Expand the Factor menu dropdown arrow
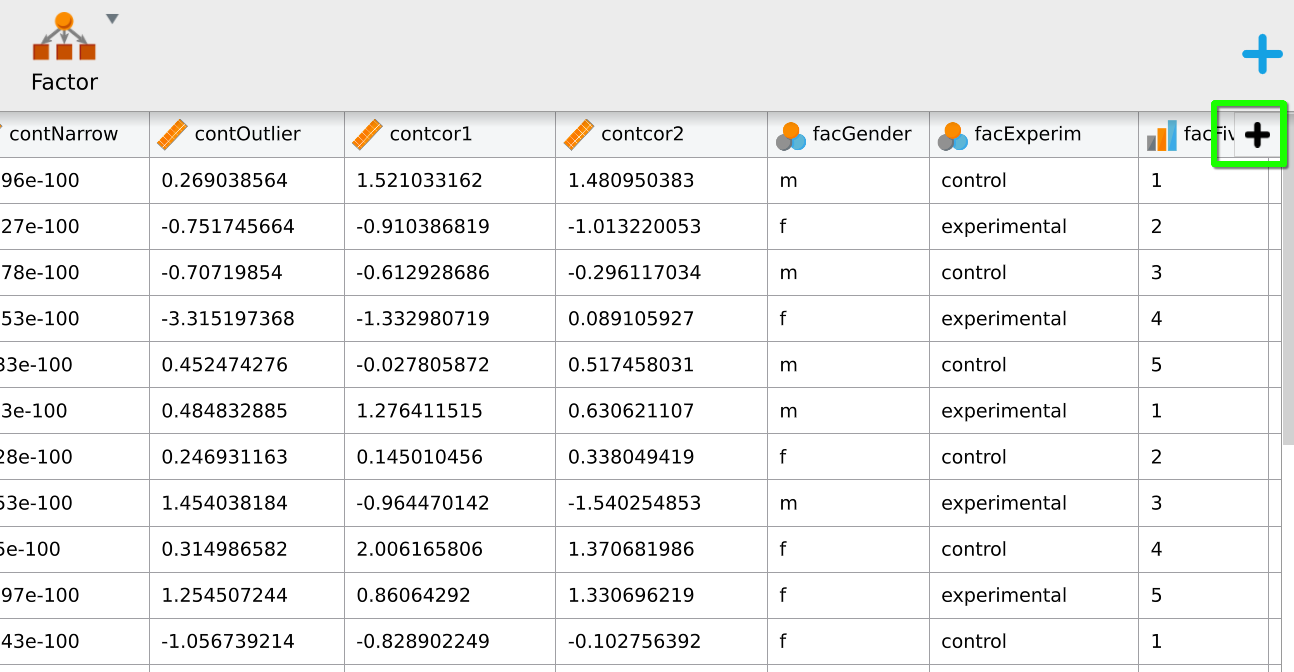 [x=112, y=18]
